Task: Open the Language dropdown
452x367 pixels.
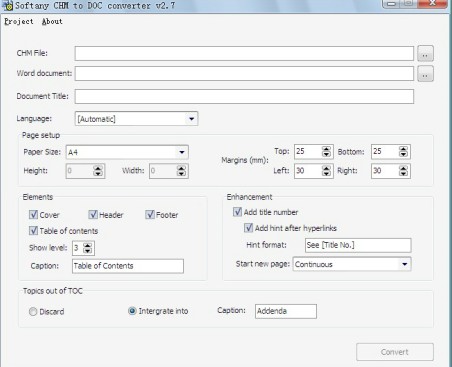Action: pos(136,119)
